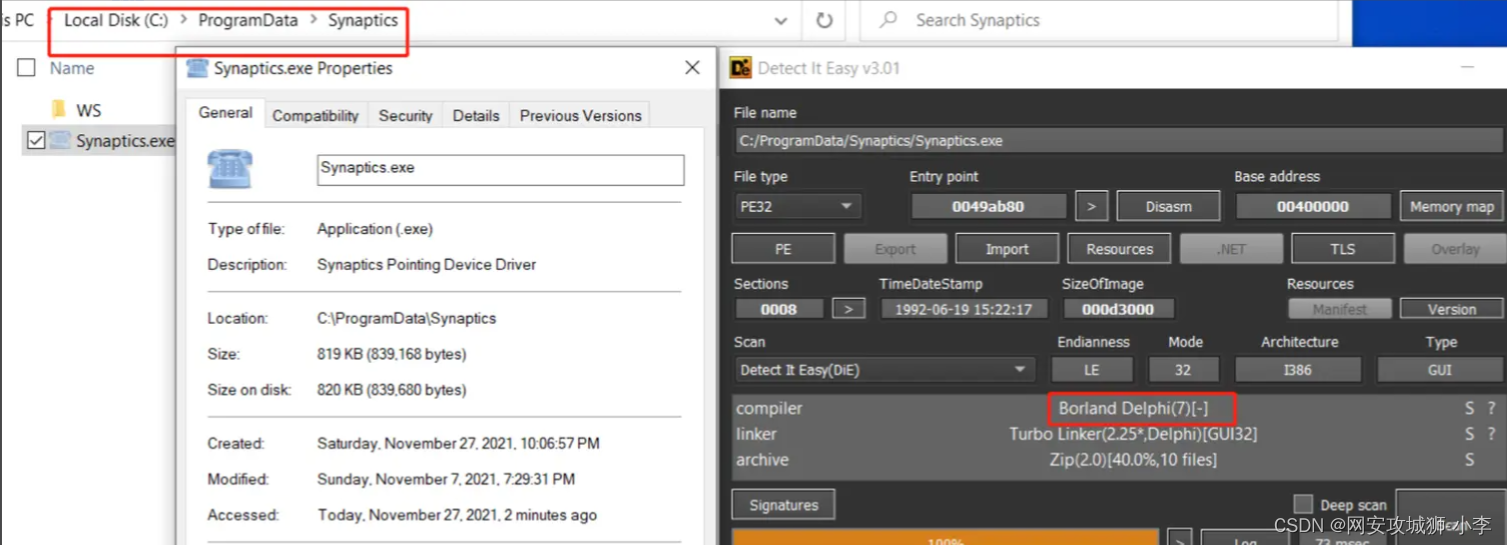
Task: Open Disasm in Detect It Easy
Action: (1168, 206)
